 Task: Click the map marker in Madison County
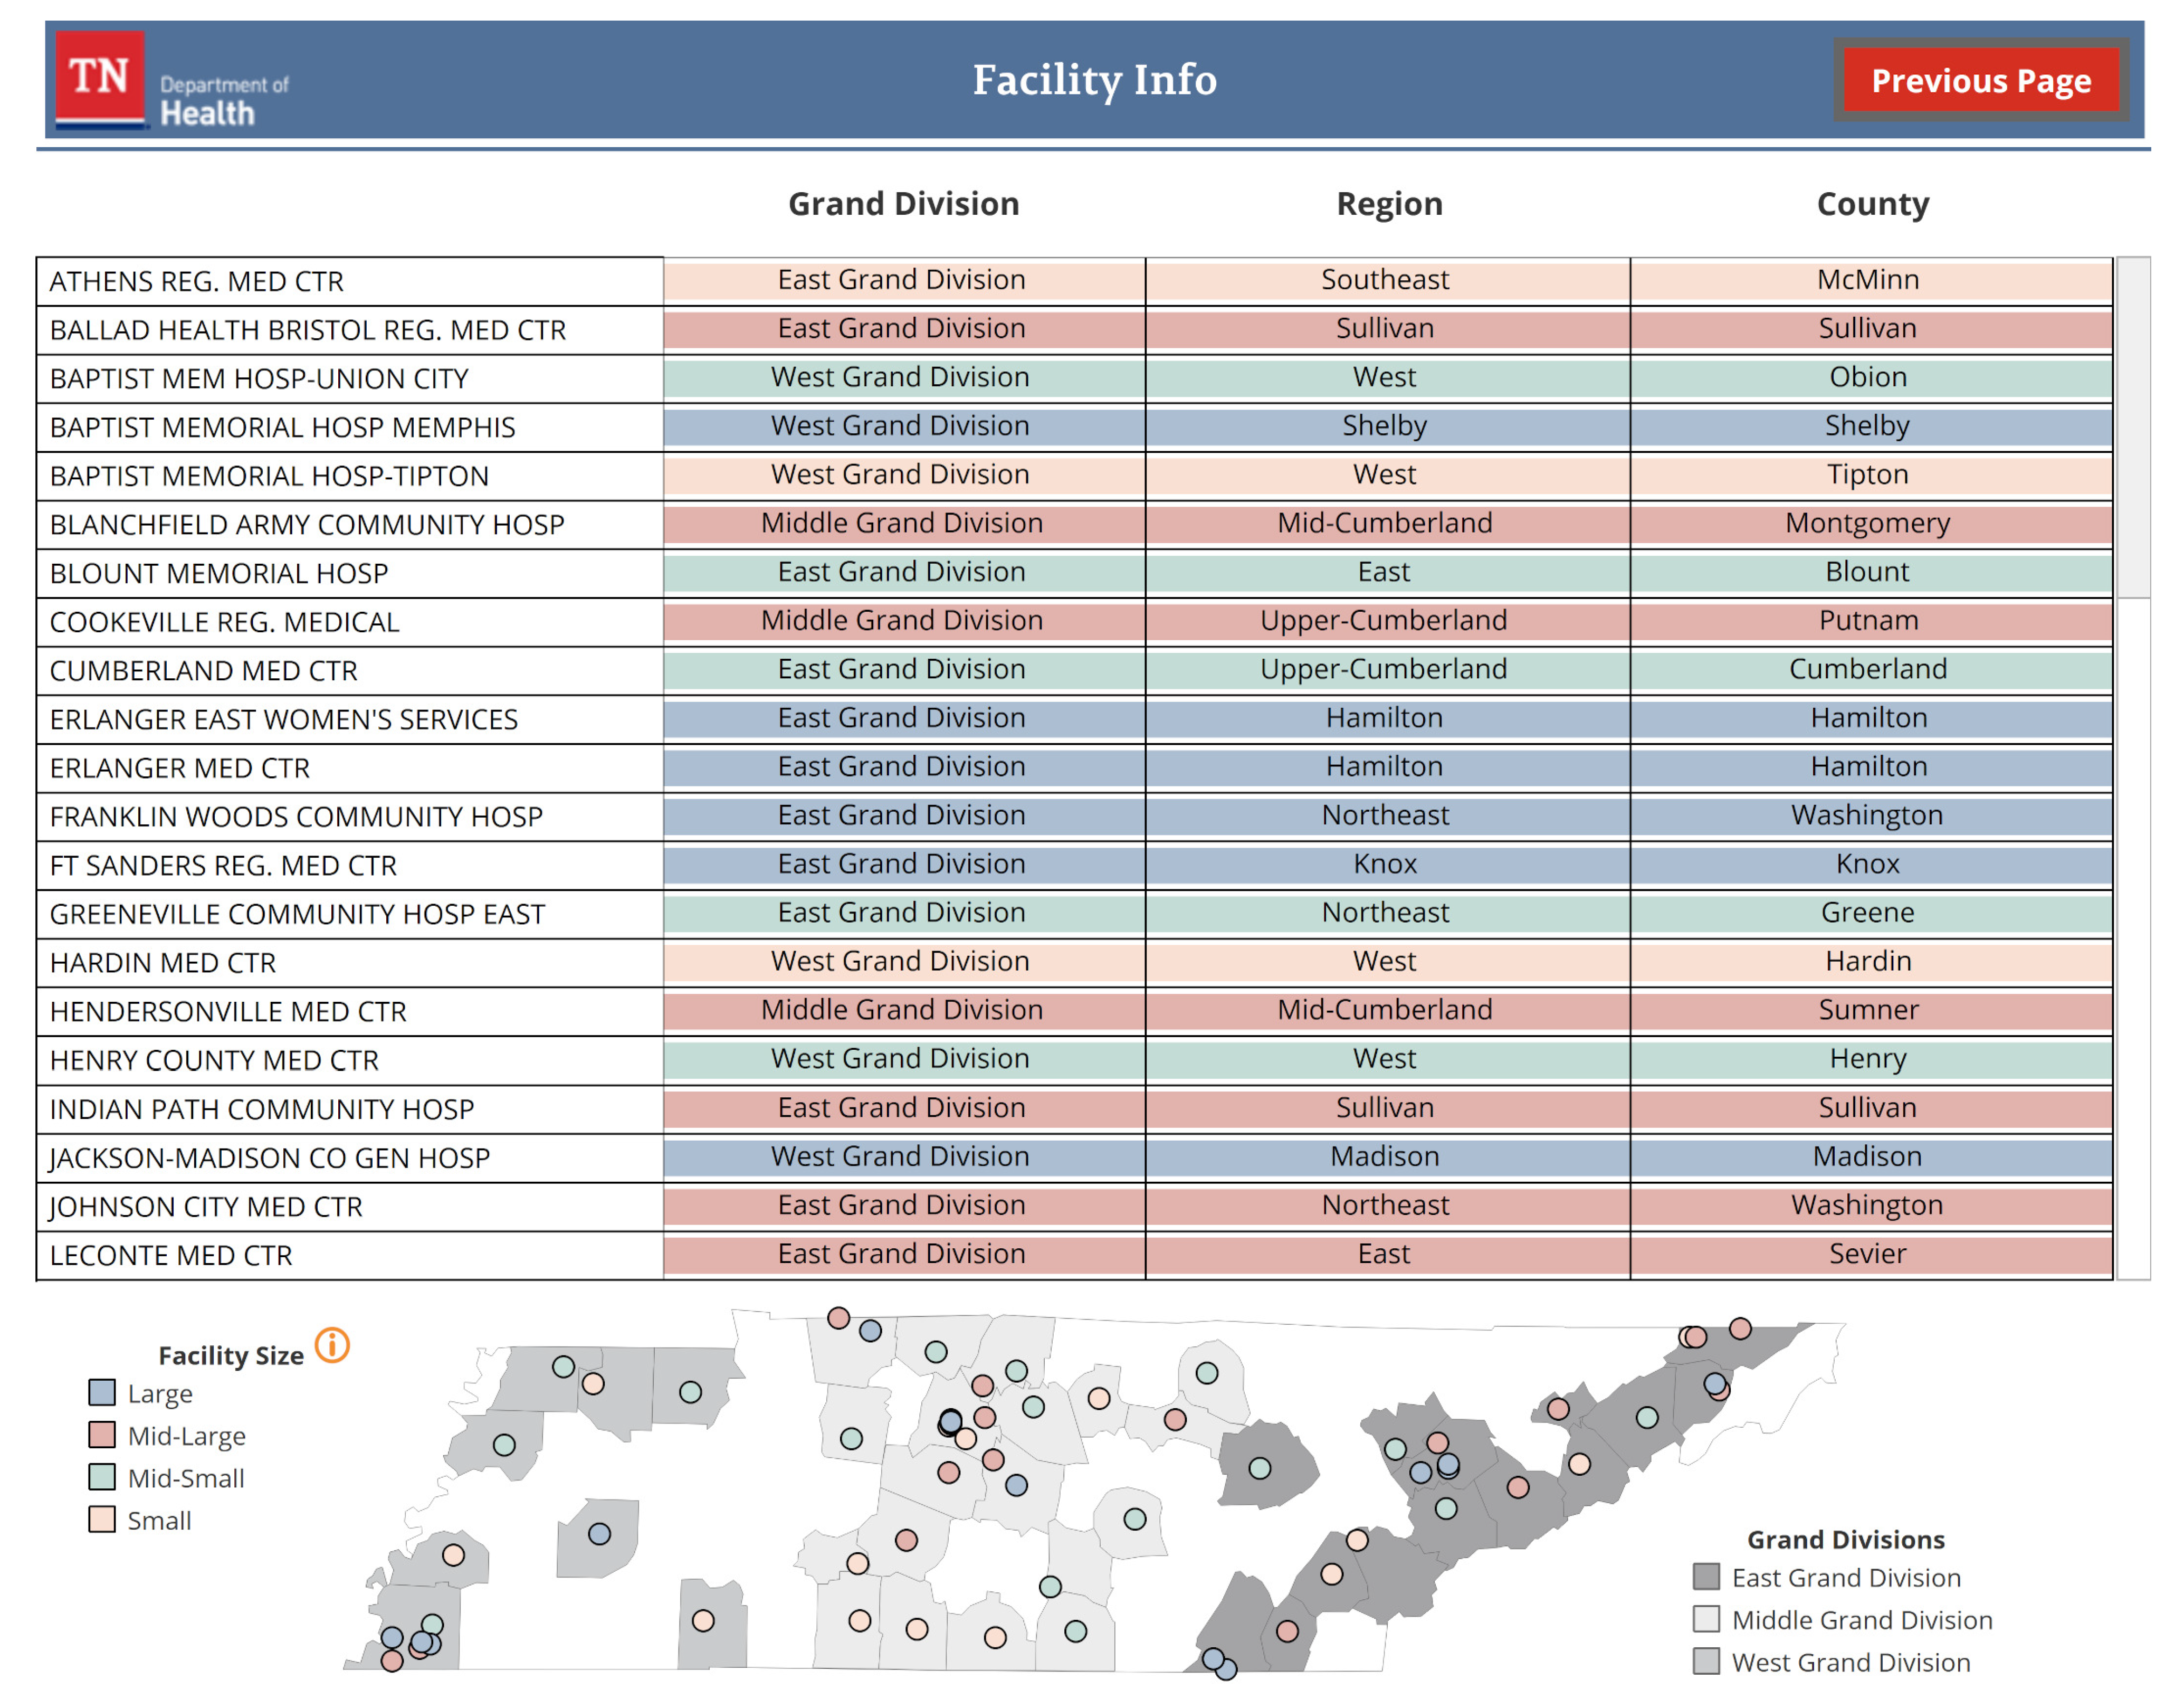(599, 1534)
